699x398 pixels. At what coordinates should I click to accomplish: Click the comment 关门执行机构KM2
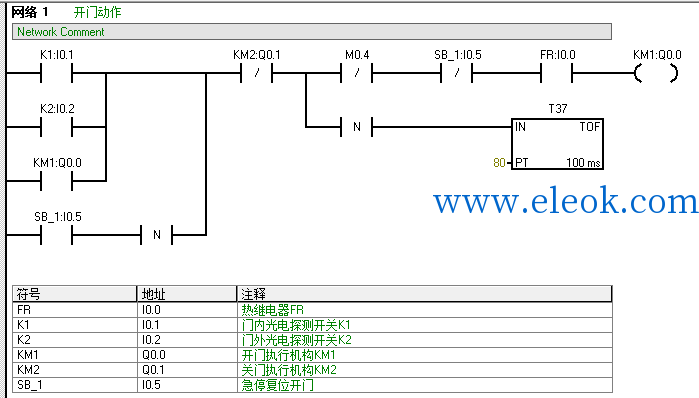(289, 370)
